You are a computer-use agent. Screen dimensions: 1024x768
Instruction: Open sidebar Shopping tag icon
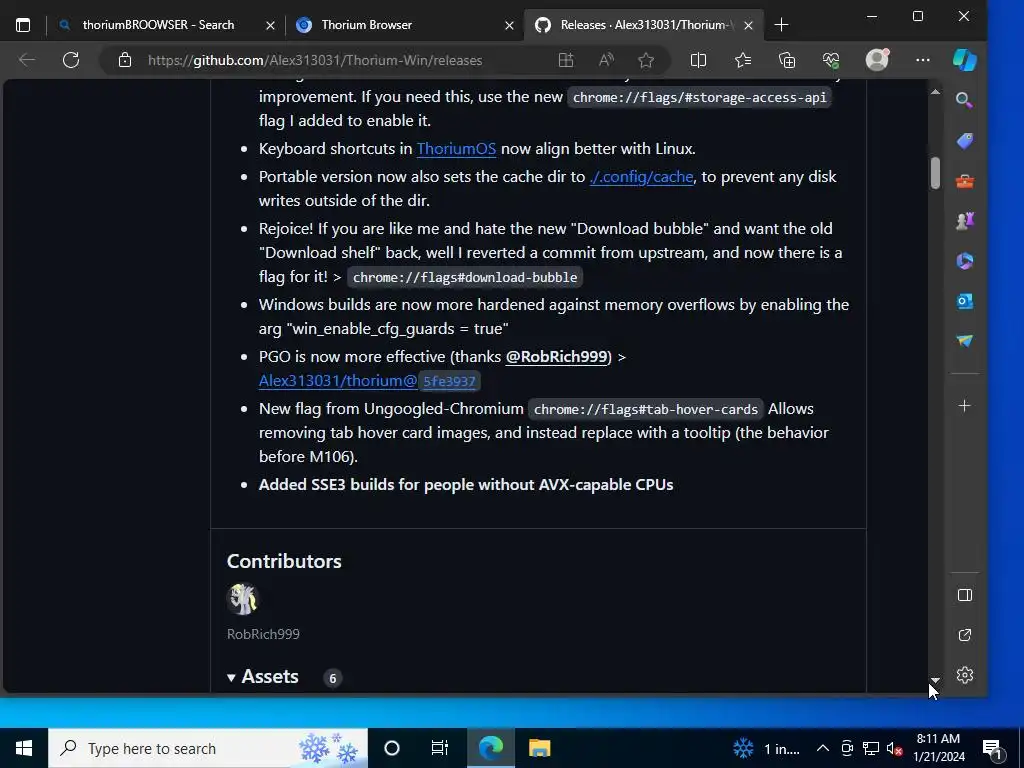(965, 140)
